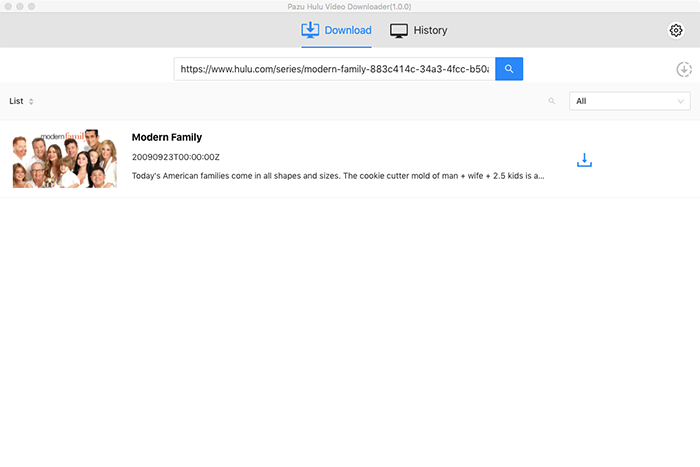Download the Modern Family series
This screenshot has width=700, height=467.
point(584,160)
